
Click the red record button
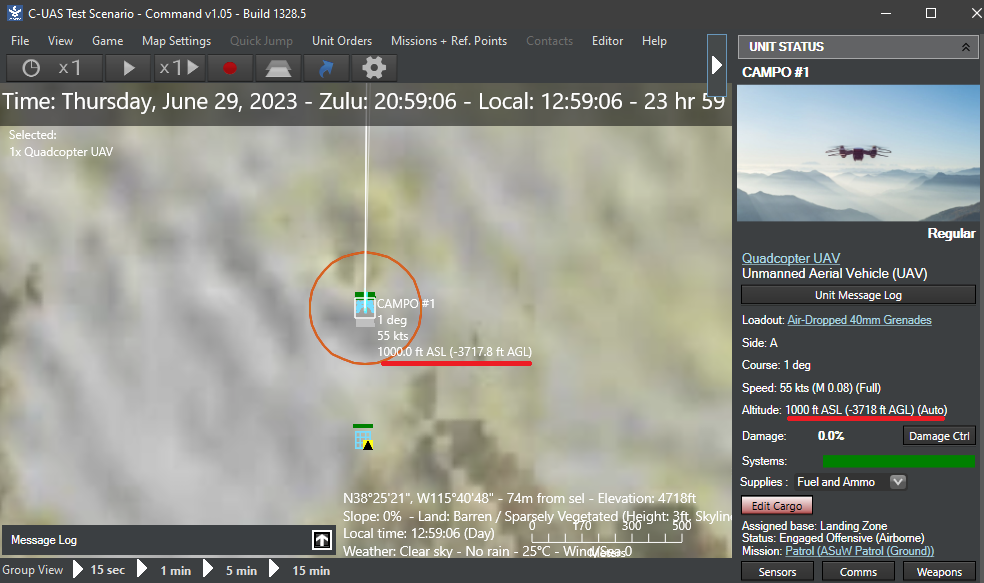230,68
